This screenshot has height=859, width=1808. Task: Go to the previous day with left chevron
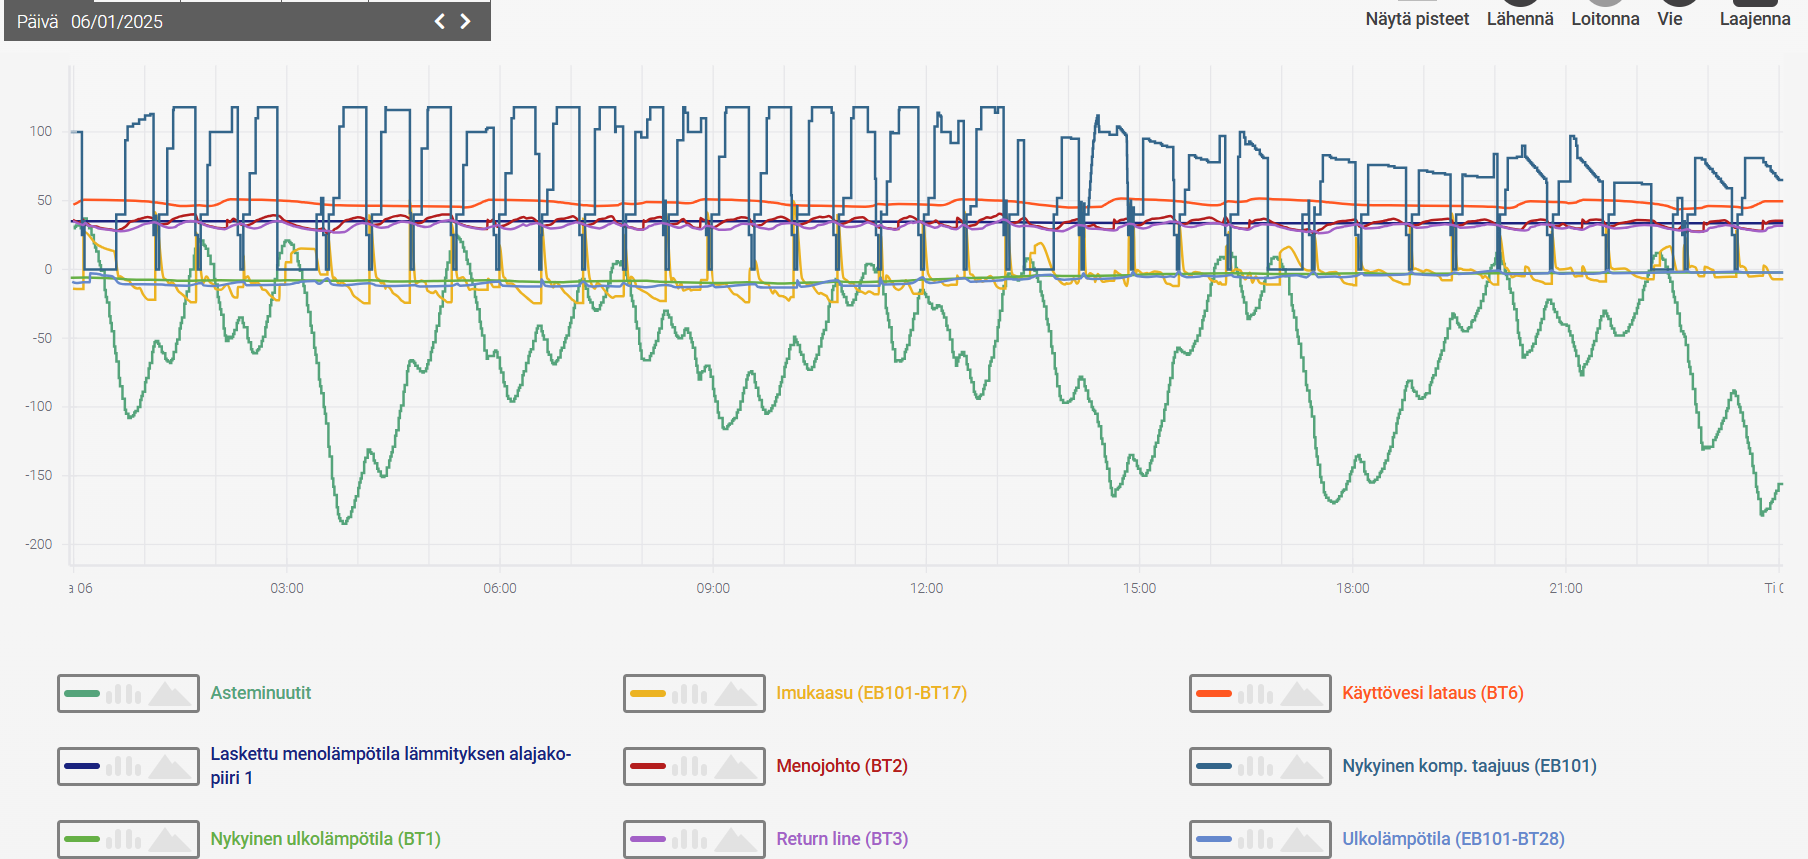point(439,21)
